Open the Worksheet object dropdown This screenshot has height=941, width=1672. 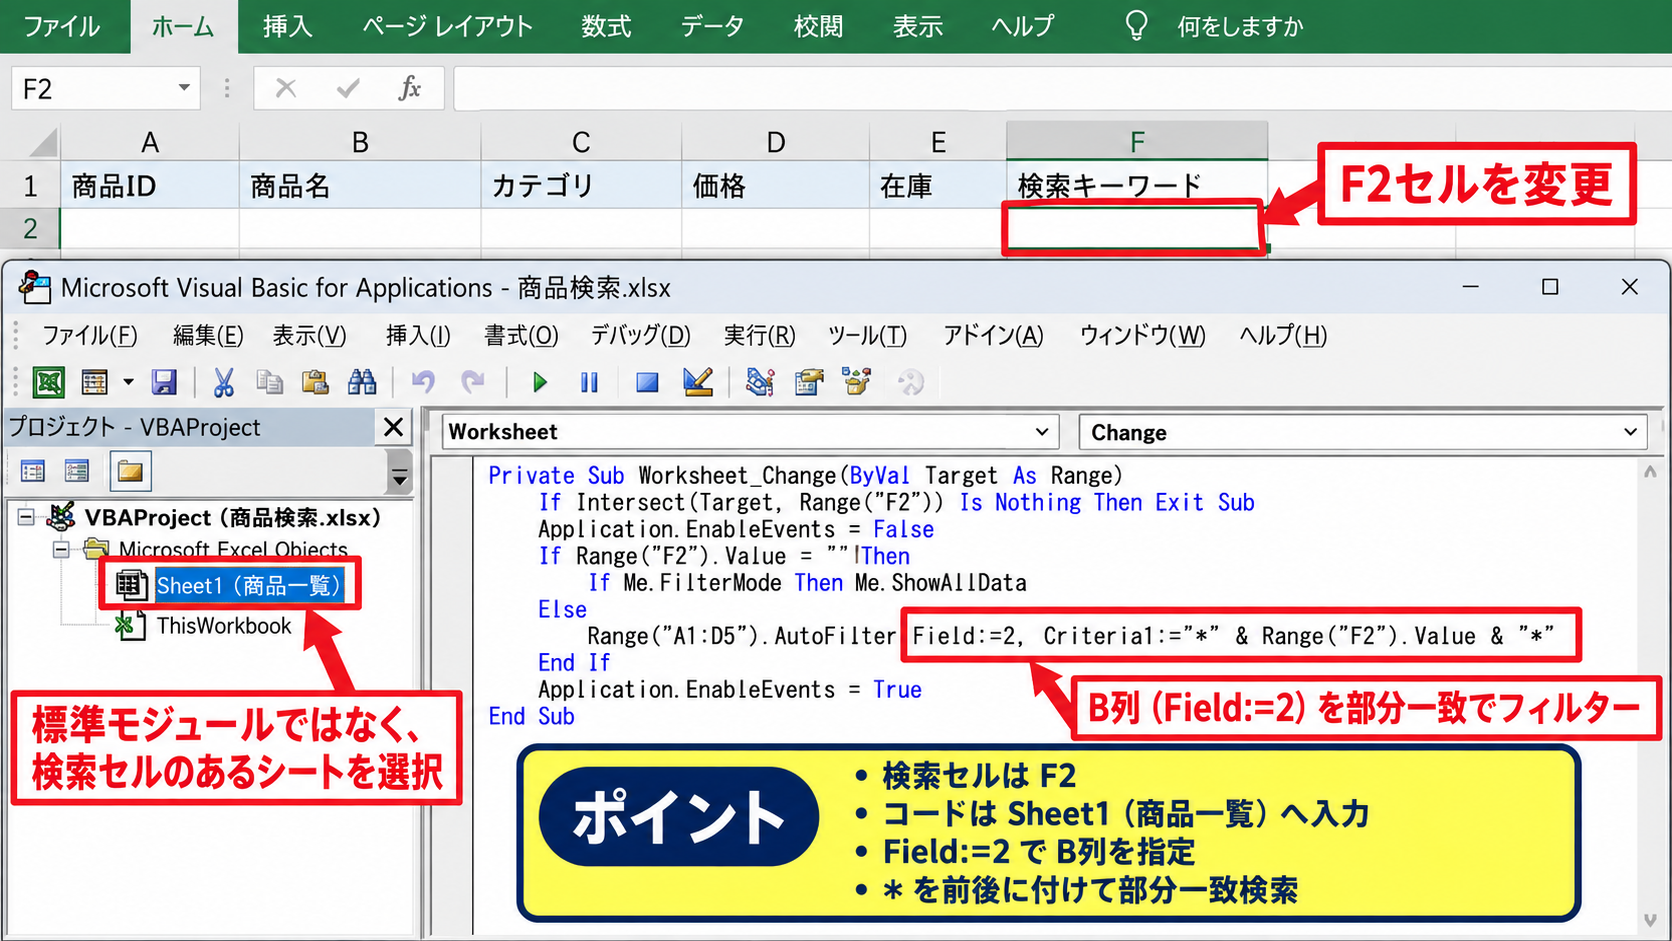(1041, 432)
